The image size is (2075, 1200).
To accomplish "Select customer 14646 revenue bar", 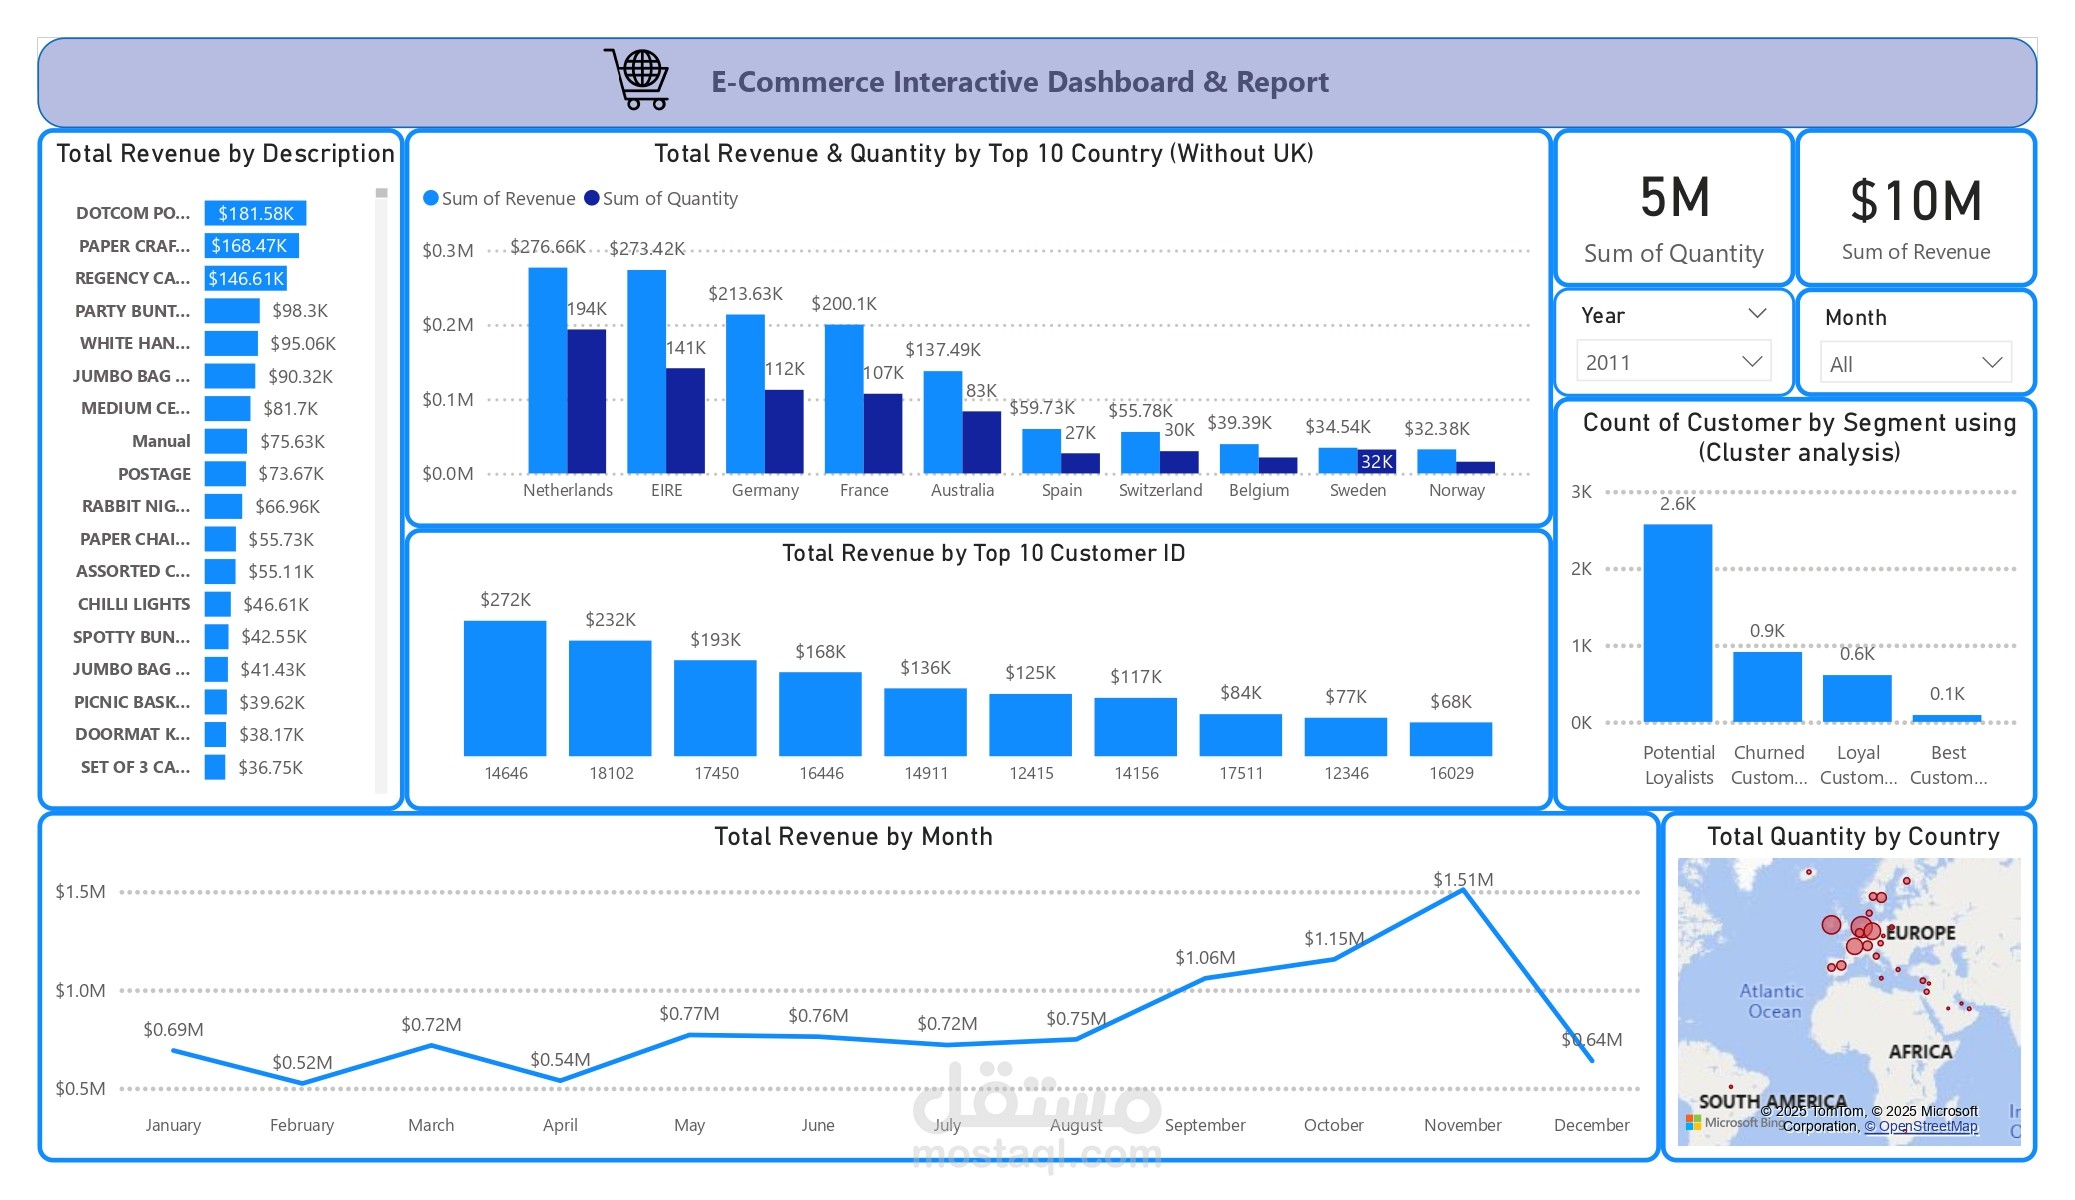I will (505, 688).
